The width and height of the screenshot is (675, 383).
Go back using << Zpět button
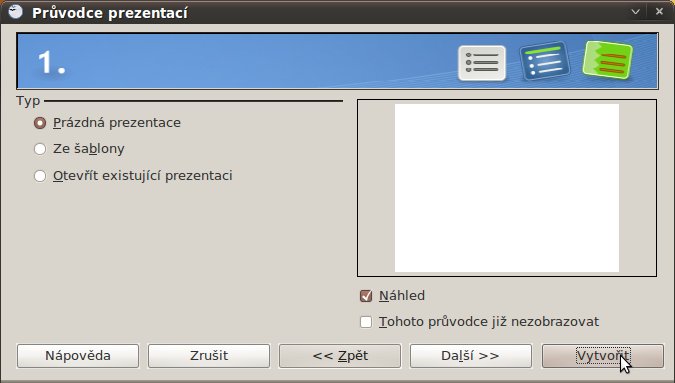(340, 356)
